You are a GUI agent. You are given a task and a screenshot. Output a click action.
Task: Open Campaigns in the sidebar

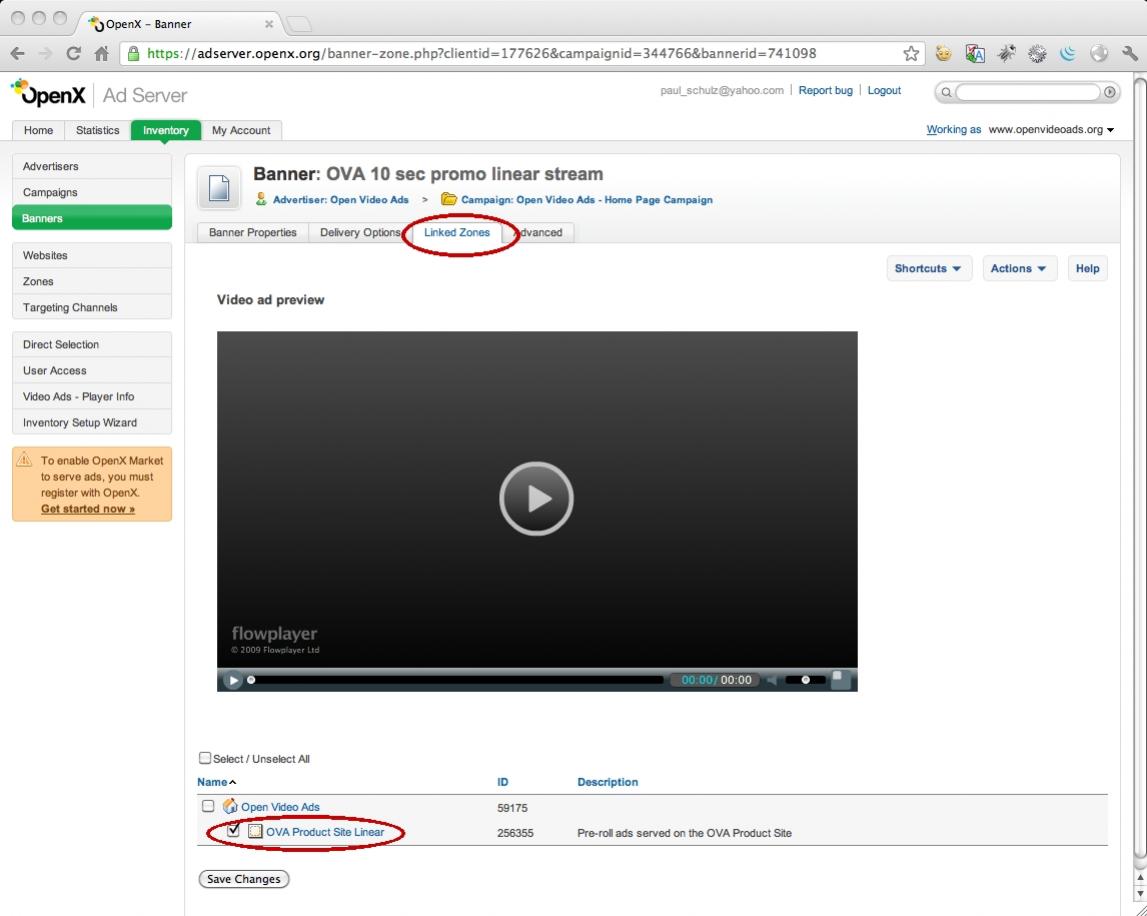(92, 192)
